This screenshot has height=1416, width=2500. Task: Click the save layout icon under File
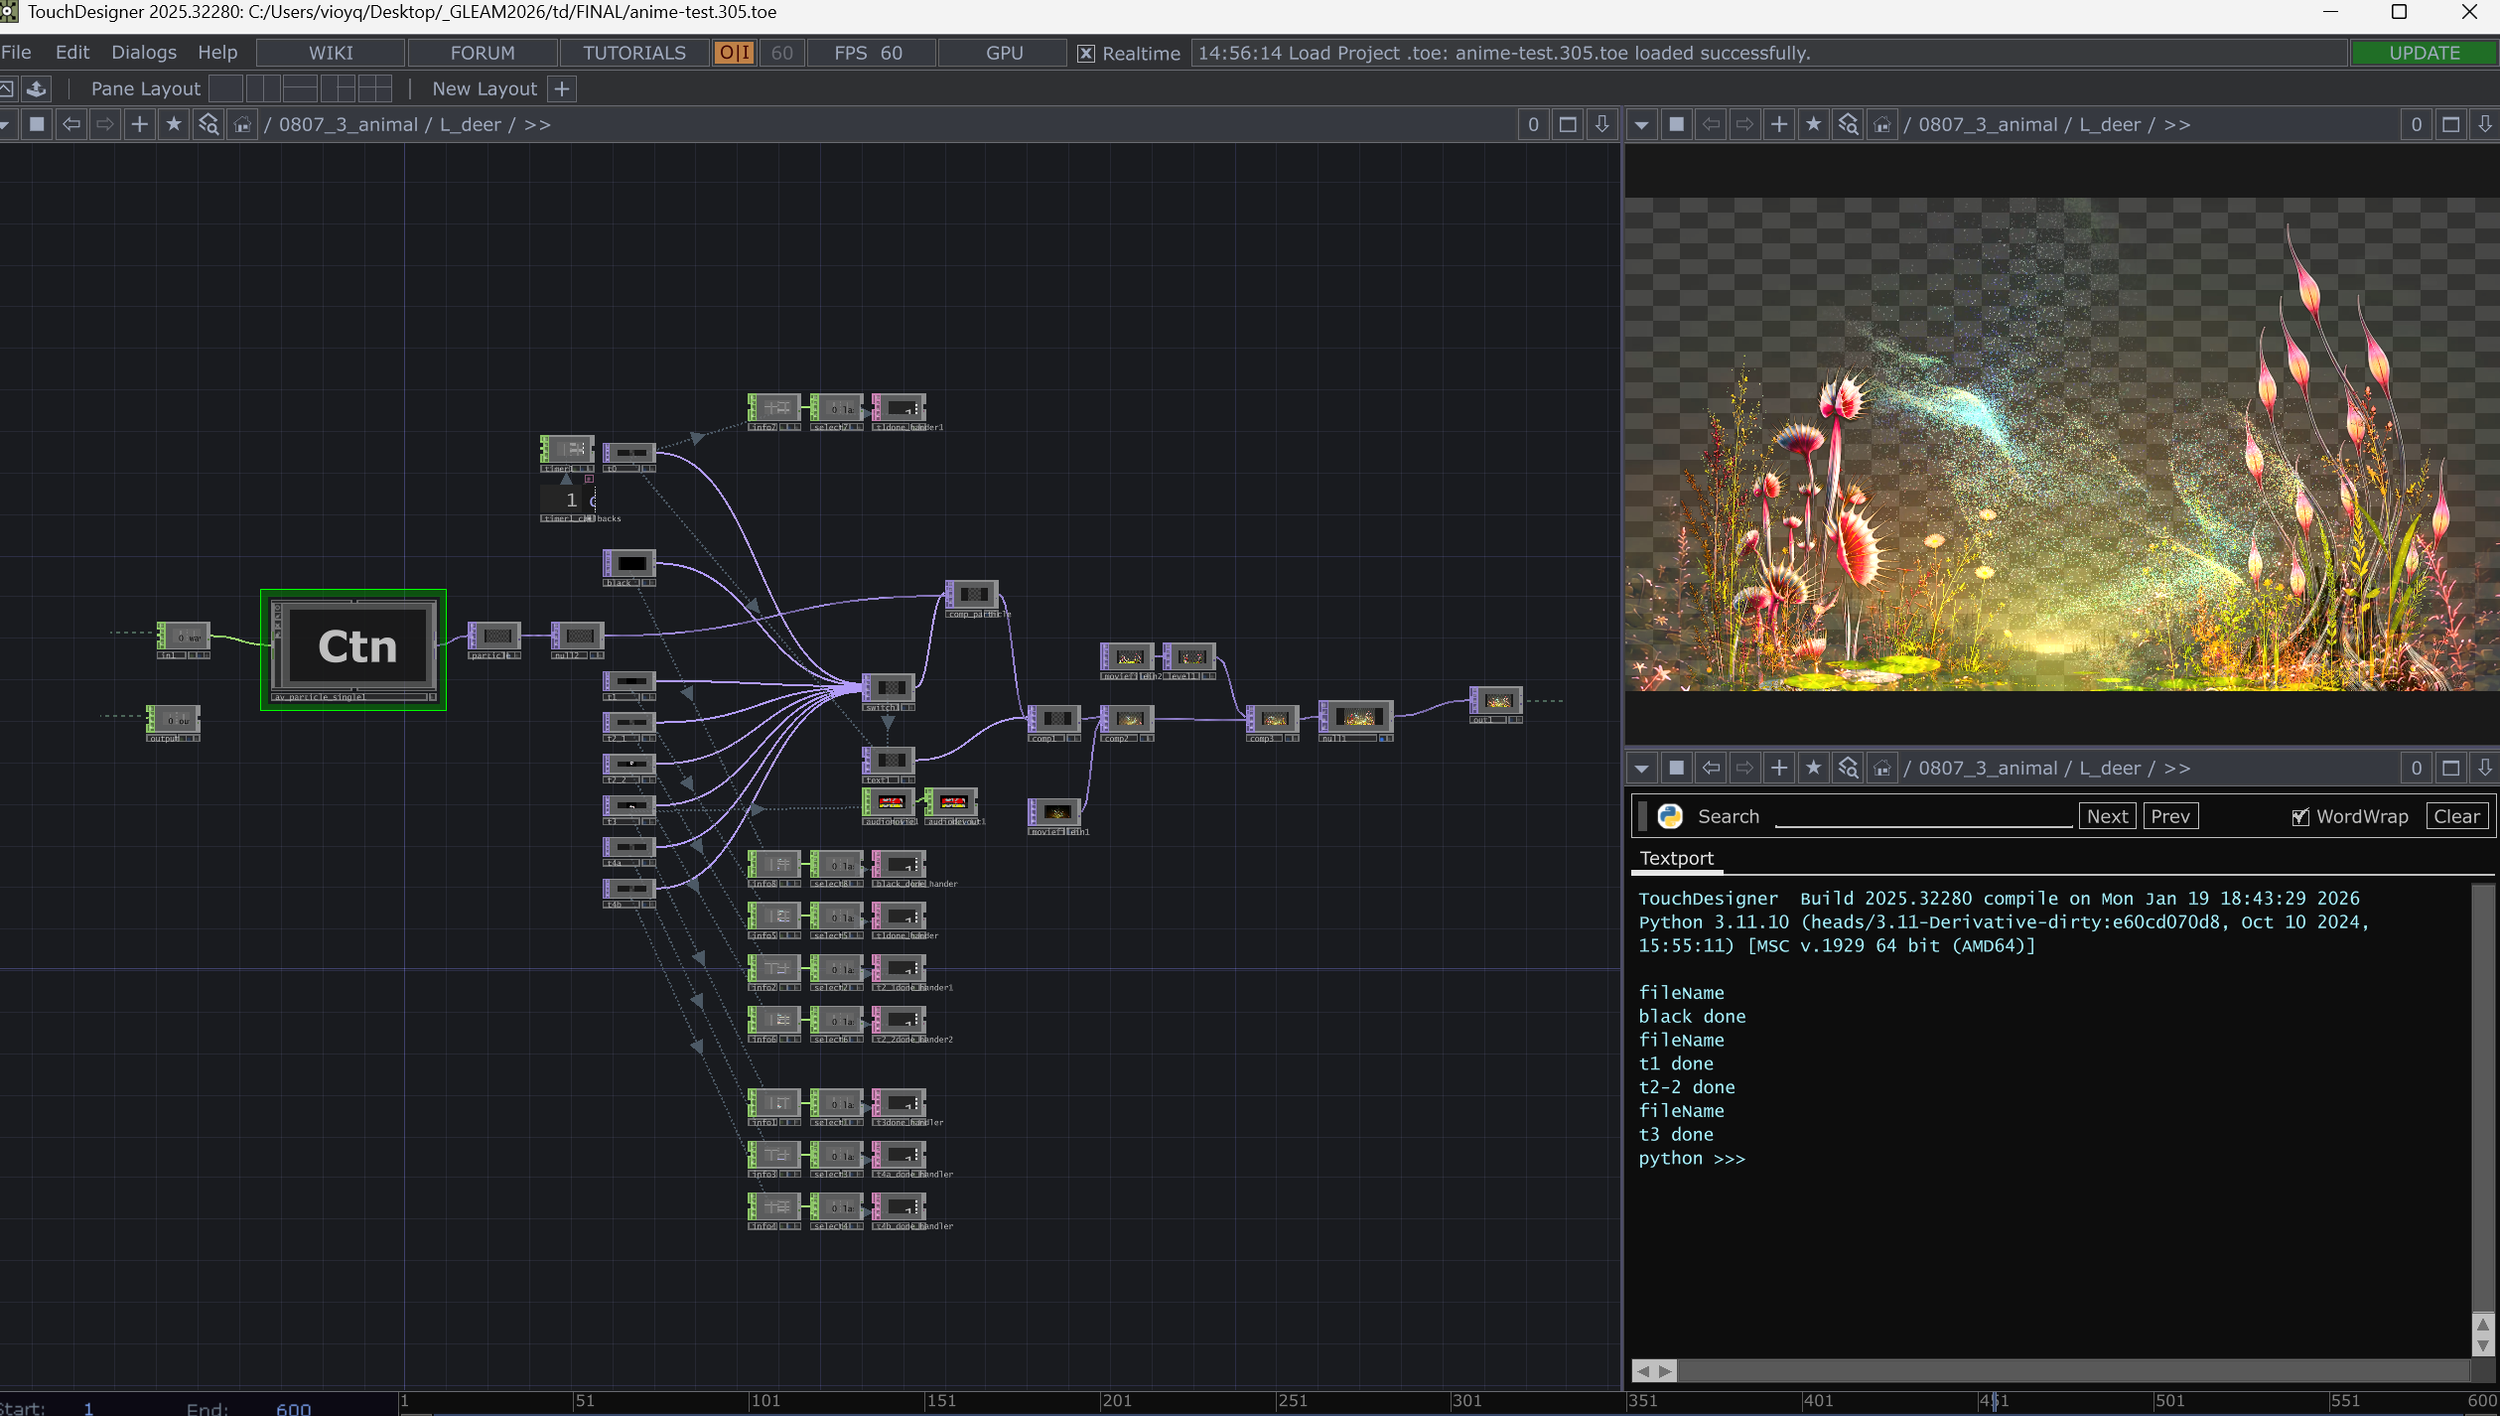click(37, 89)
